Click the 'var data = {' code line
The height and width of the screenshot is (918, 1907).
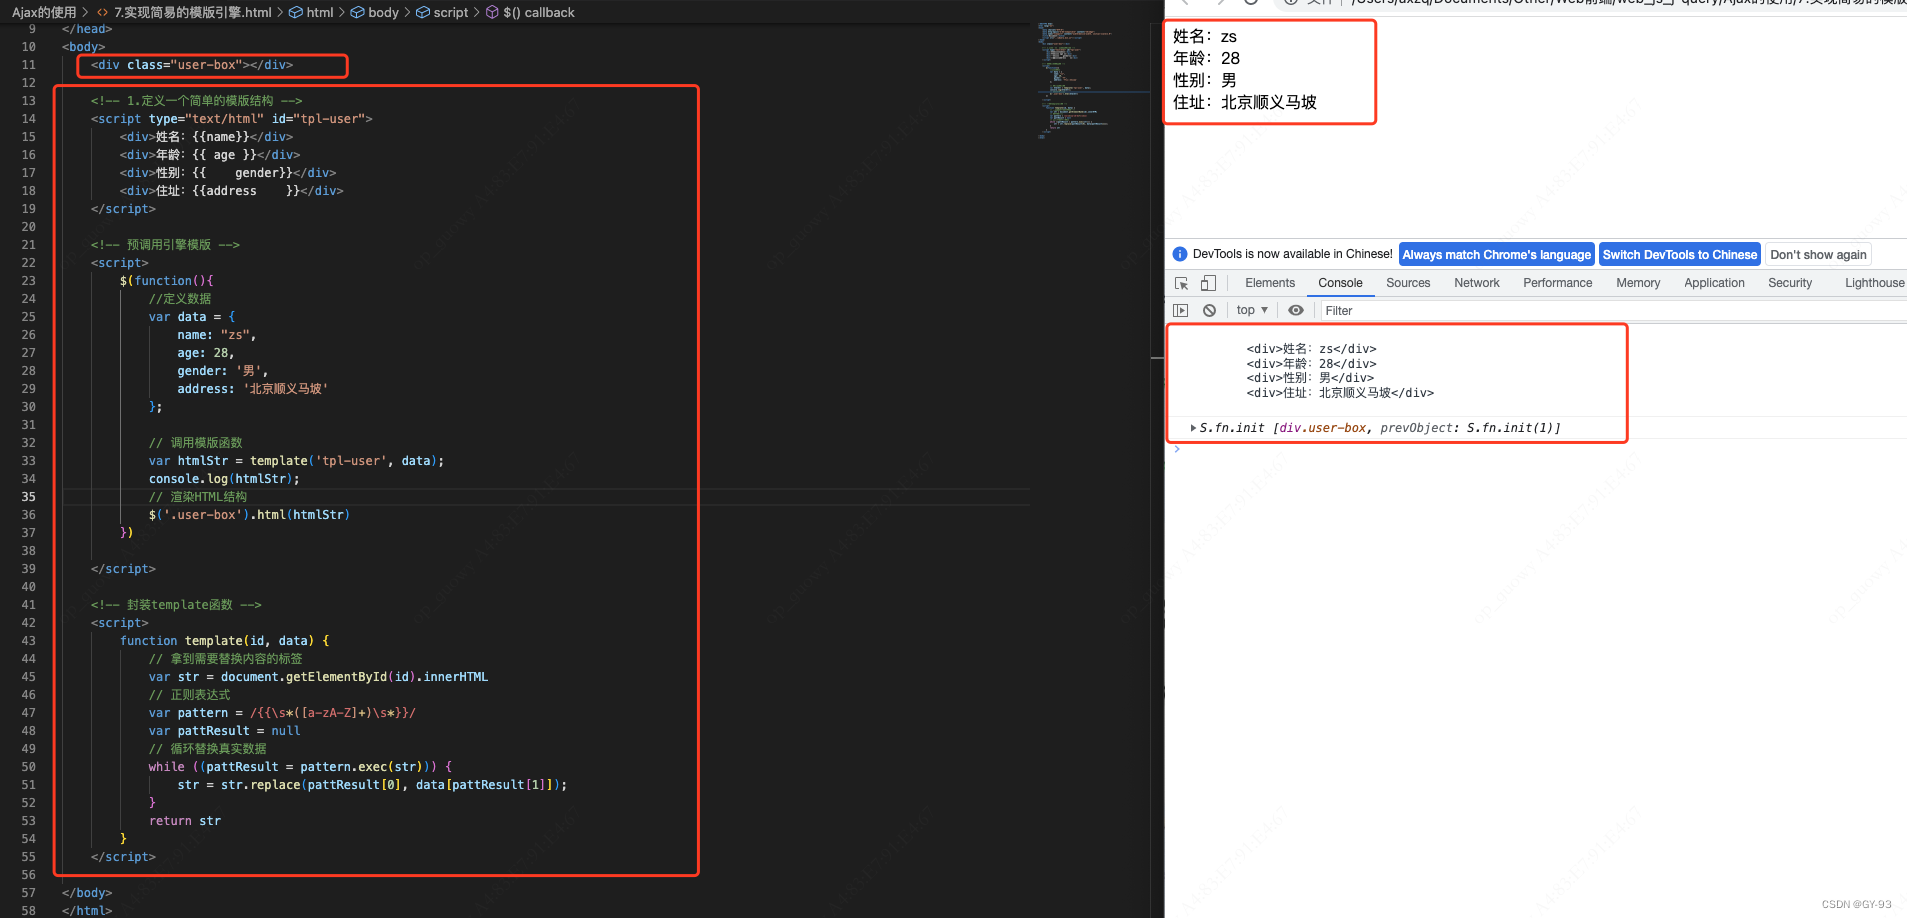click(192, 317)
